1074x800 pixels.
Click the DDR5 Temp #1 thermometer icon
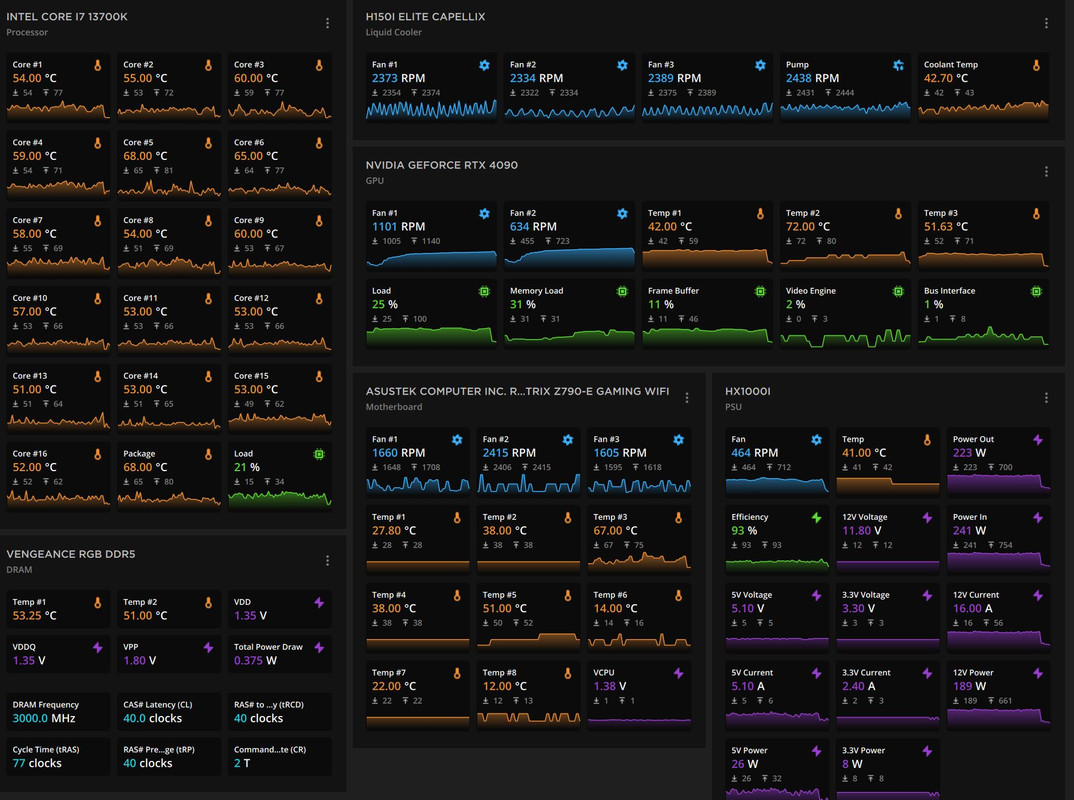97,603
